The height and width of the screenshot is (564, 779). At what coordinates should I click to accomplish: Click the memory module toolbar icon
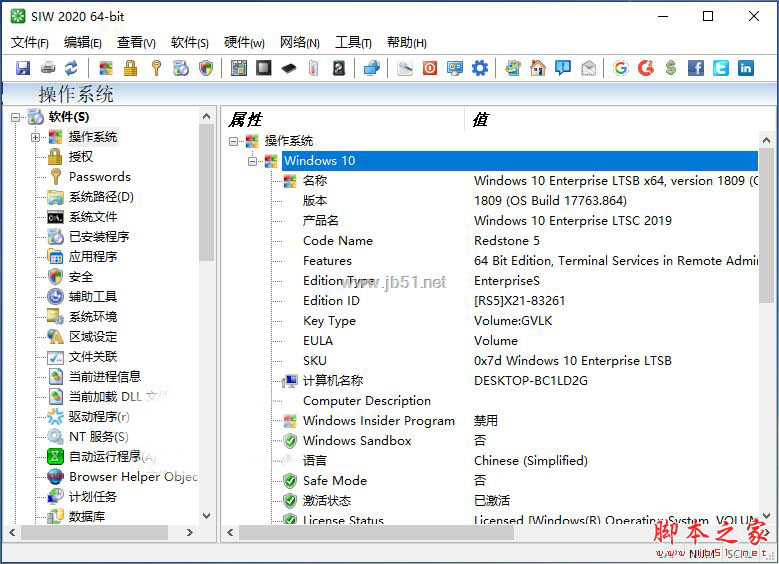pos(289,68)
